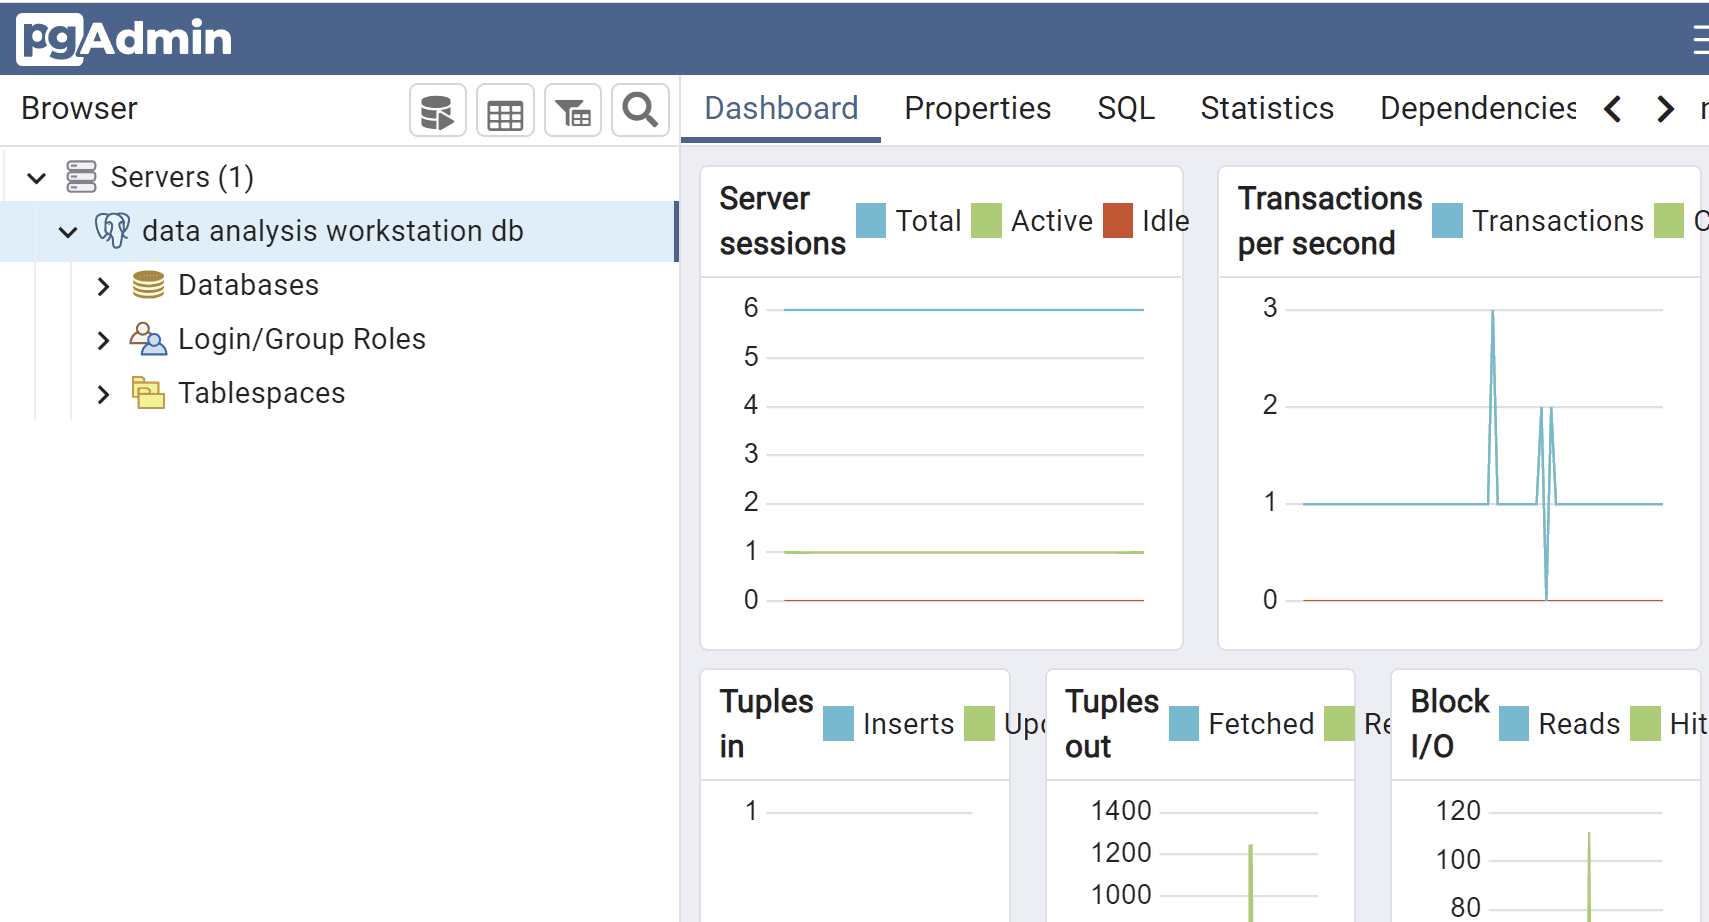Expand the Databases tree node

103,286
